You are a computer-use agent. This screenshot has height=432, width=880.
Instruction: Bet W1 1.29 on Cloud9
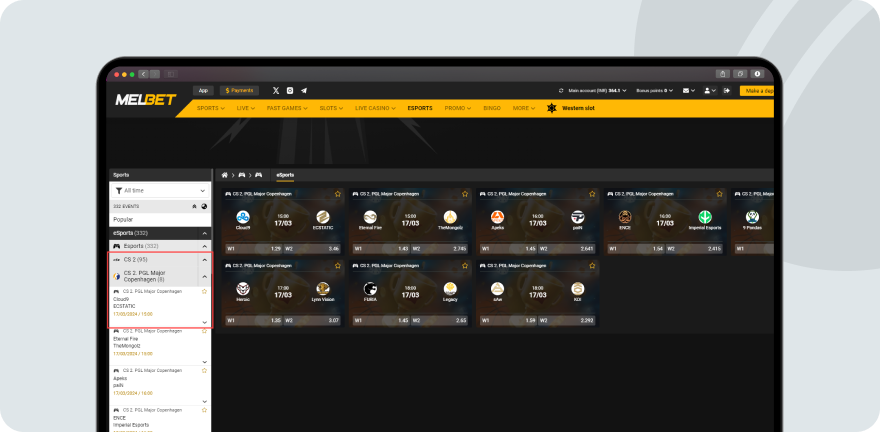point(254,249)
